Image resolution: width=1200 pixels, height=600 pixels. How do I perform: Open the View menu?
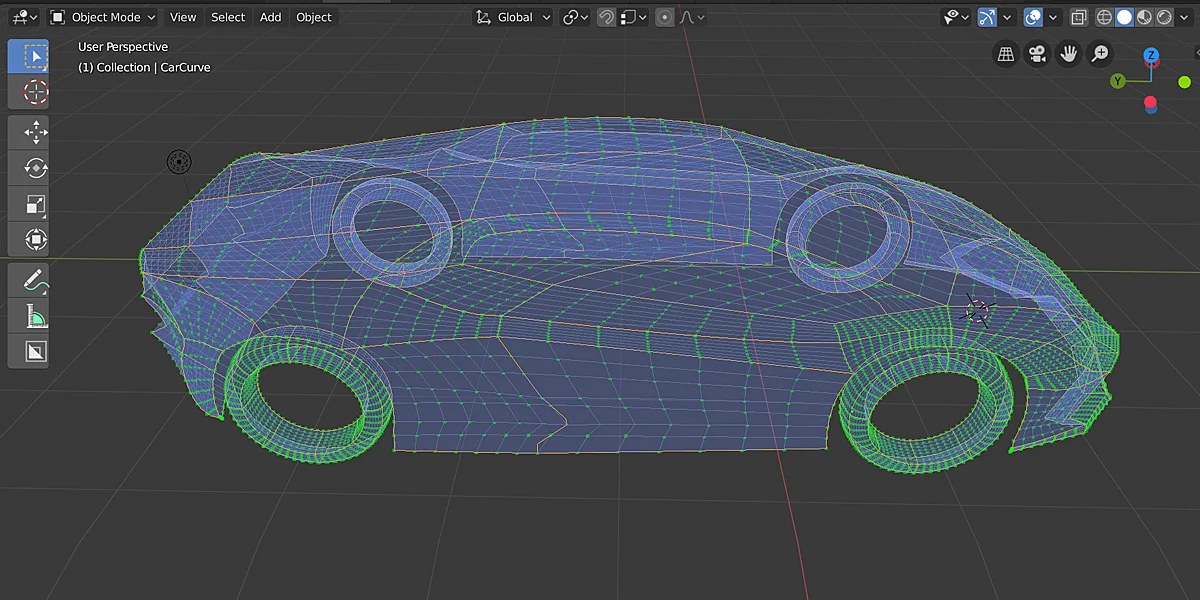click(183, 17)
